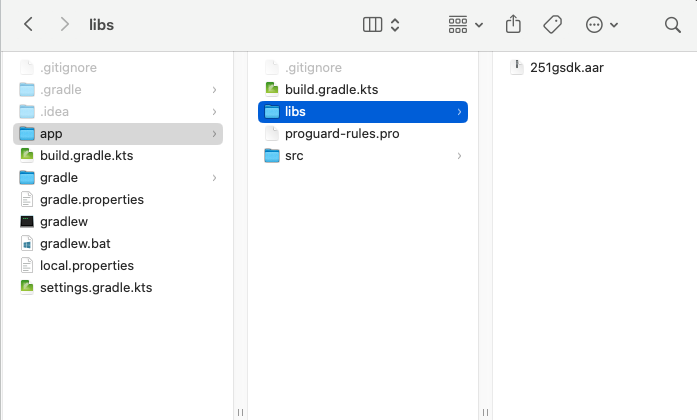Select the 251gsdk.aar file icon

tap(517, 68)
